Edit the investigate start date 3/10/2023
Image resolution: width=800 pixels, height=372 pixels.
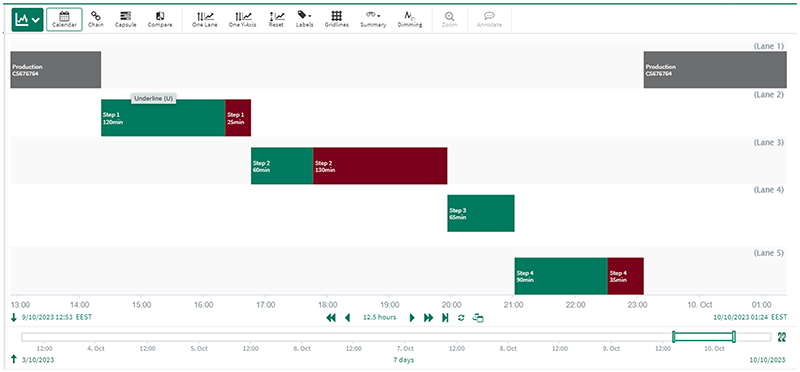pos(37,360)
